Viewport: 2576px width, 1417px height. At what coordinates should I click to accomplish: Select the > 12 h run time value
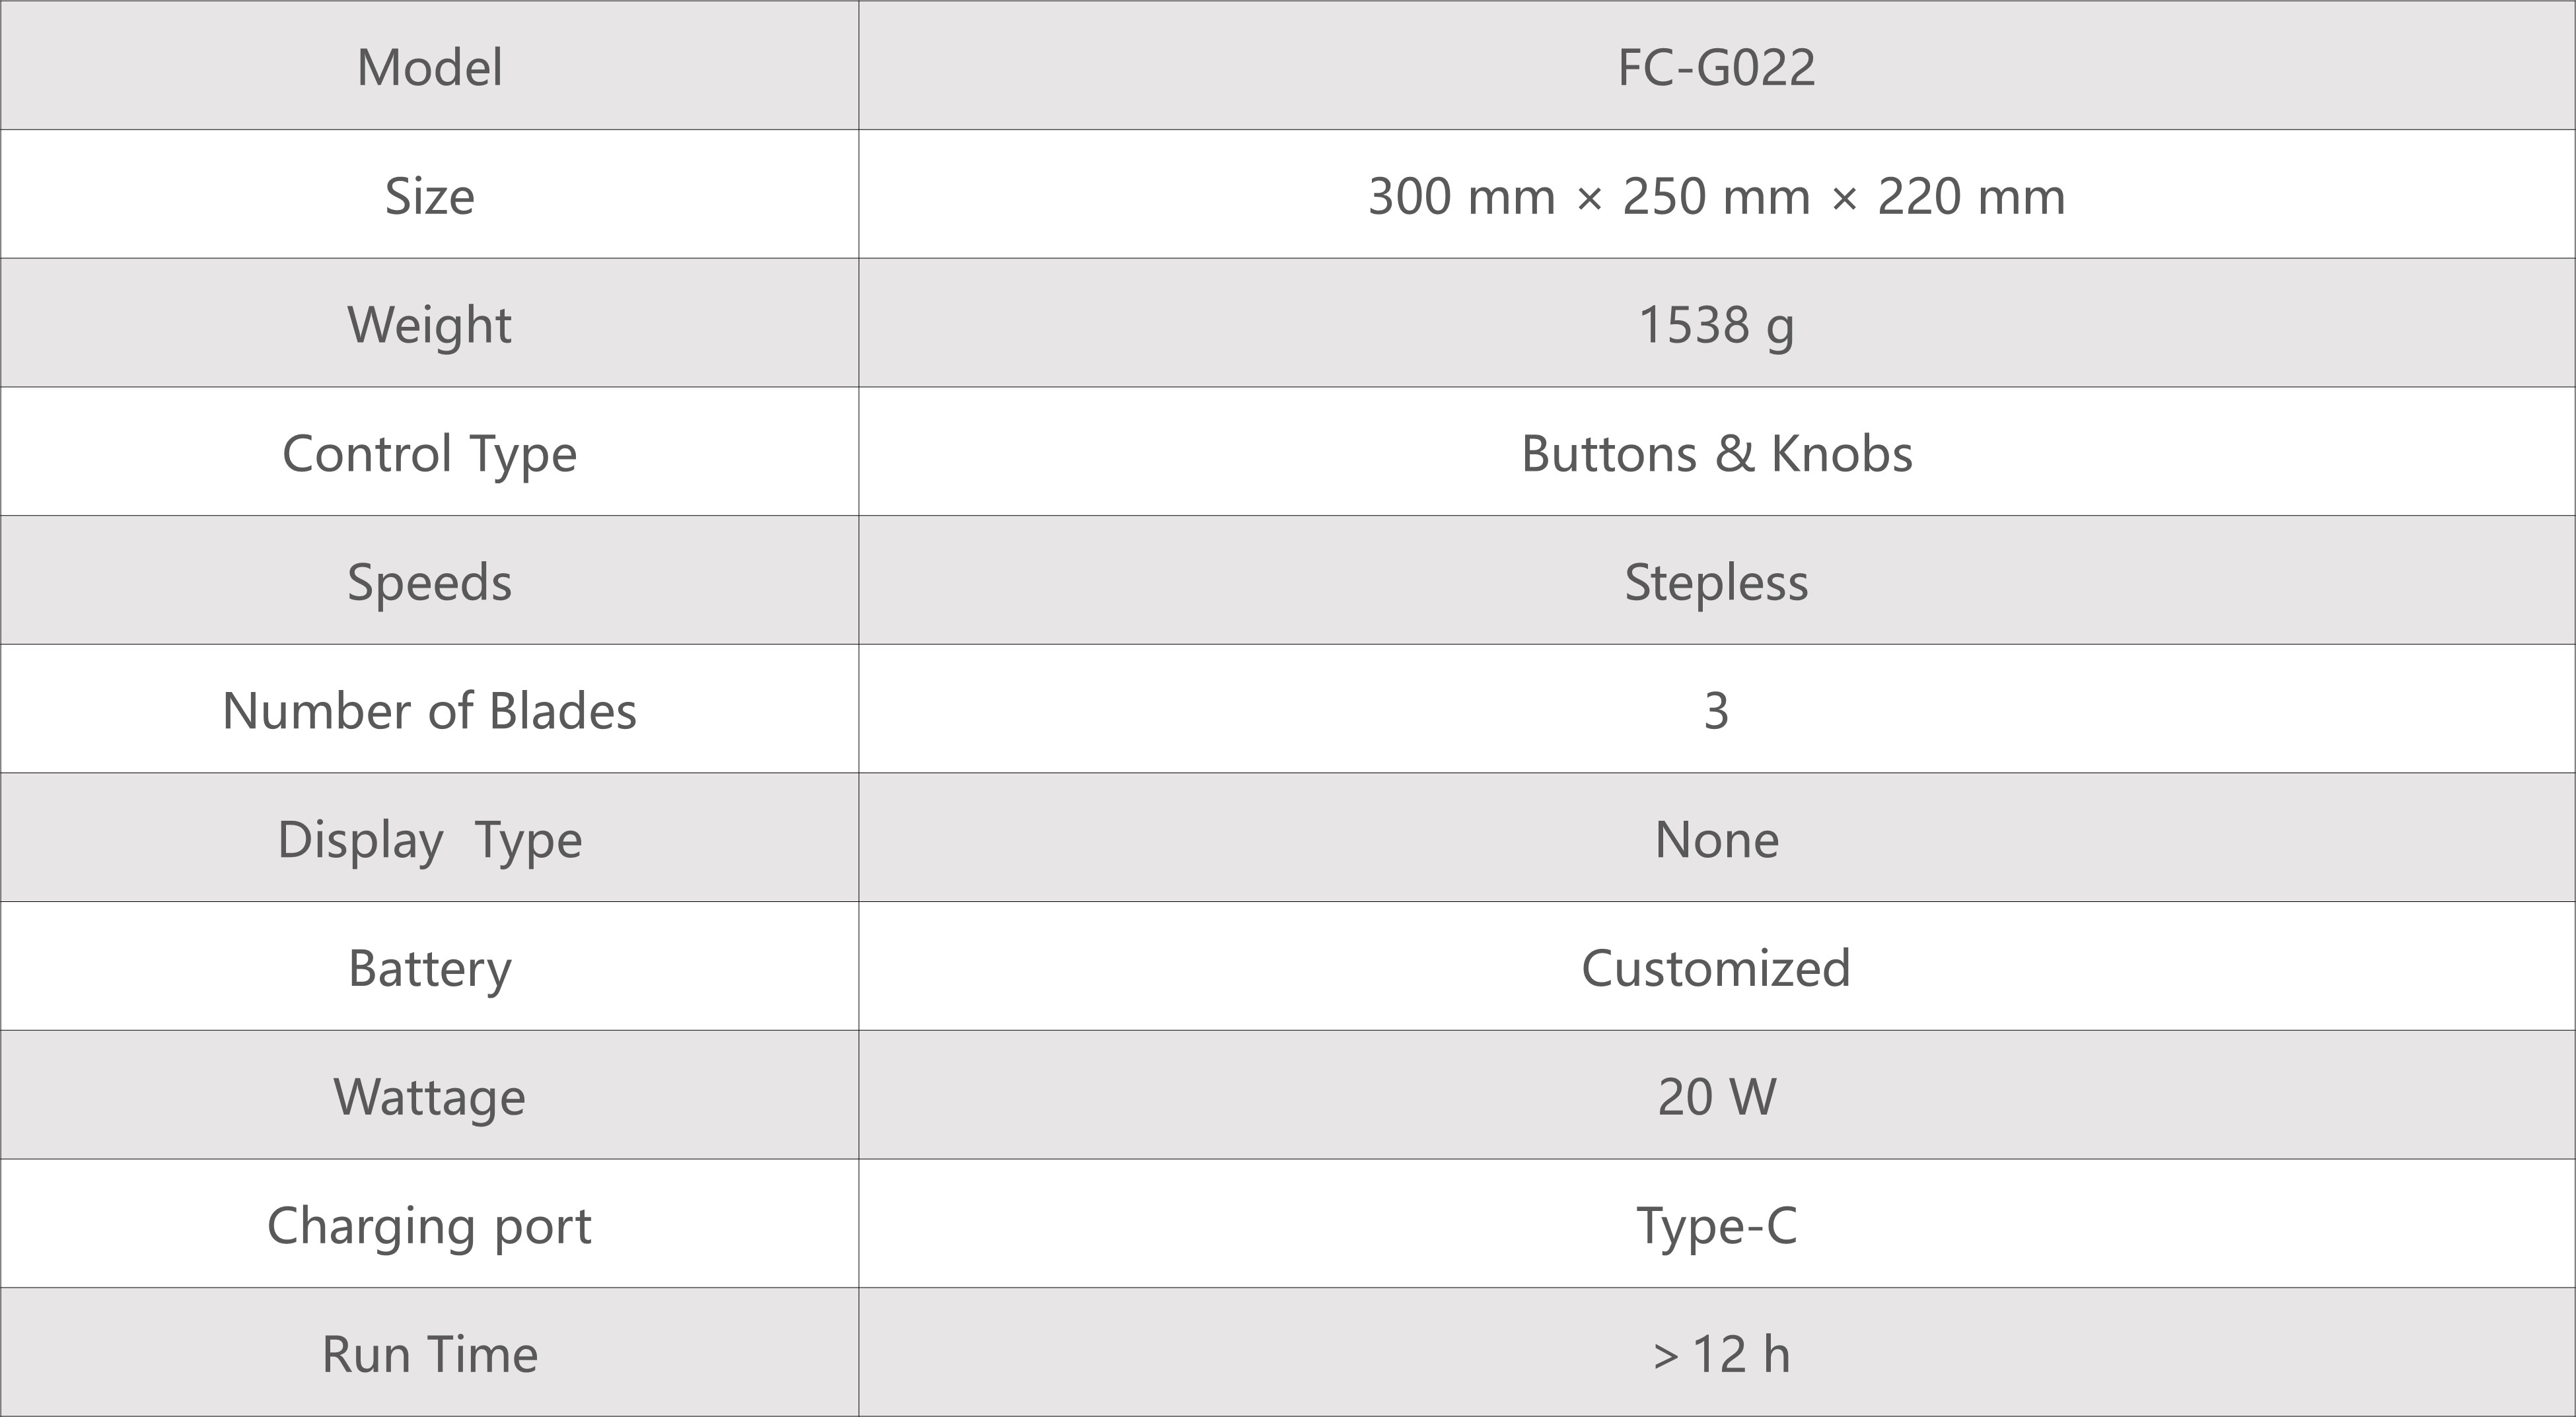coord(1720,1355)
